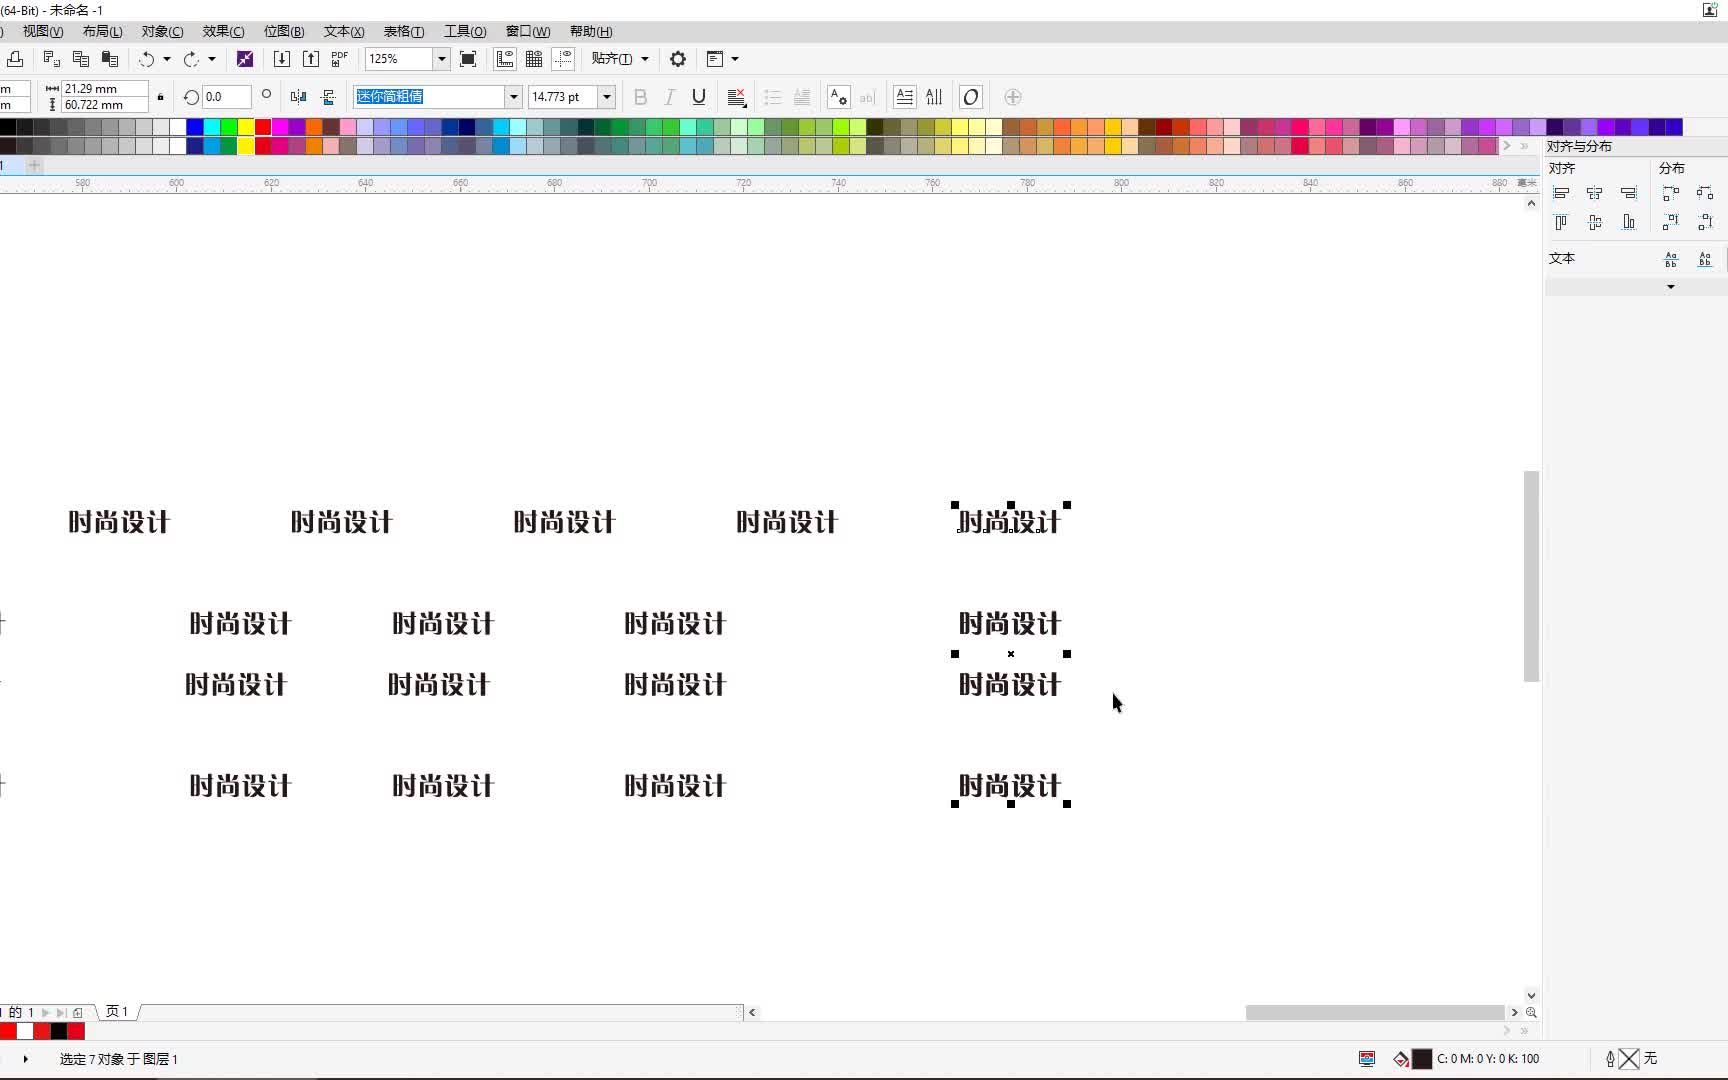Click the font name input field
Screen dimensions: 1728x1080
click(x=430, y=97)
